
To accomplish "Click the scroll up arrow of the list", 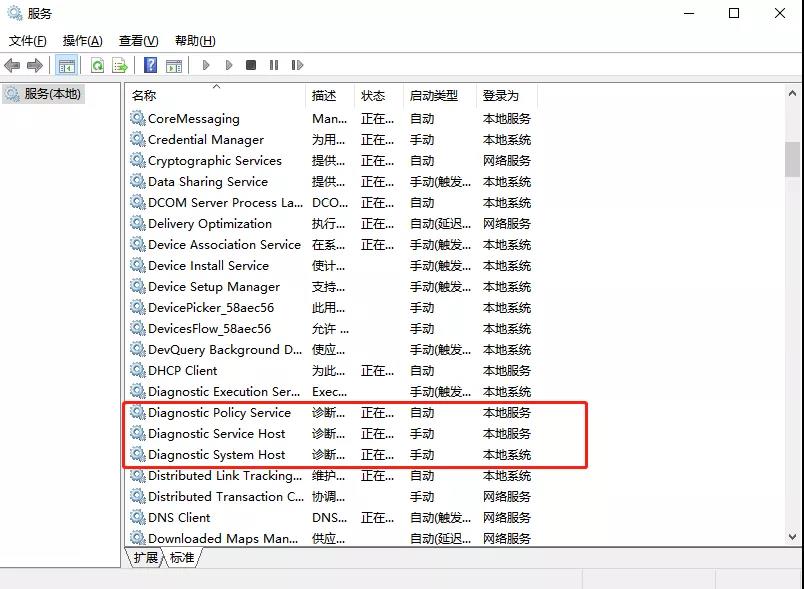I will (792, 93).
